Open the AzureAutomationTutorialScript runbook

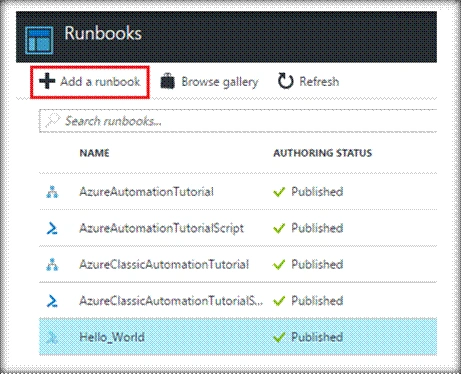point(161,229)
